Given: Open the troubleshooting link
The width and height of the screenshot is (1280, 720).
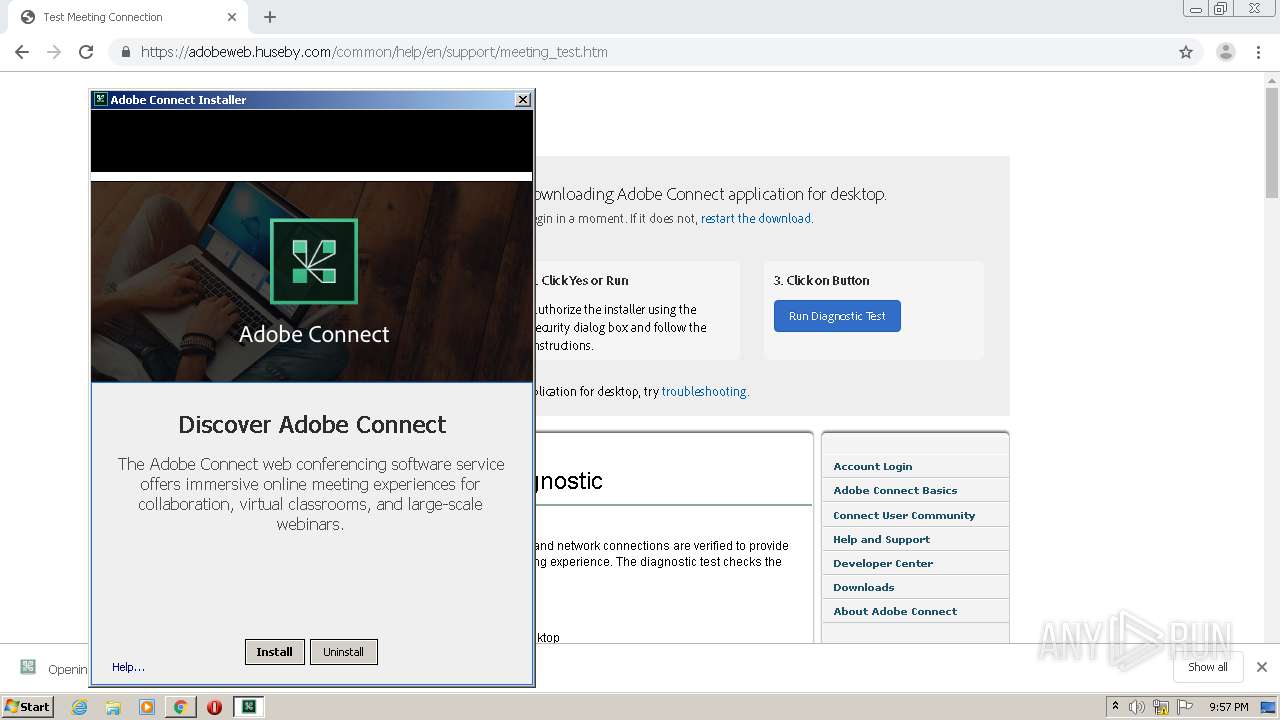Looking at the screenshot, I should click(x=704, y=391).
